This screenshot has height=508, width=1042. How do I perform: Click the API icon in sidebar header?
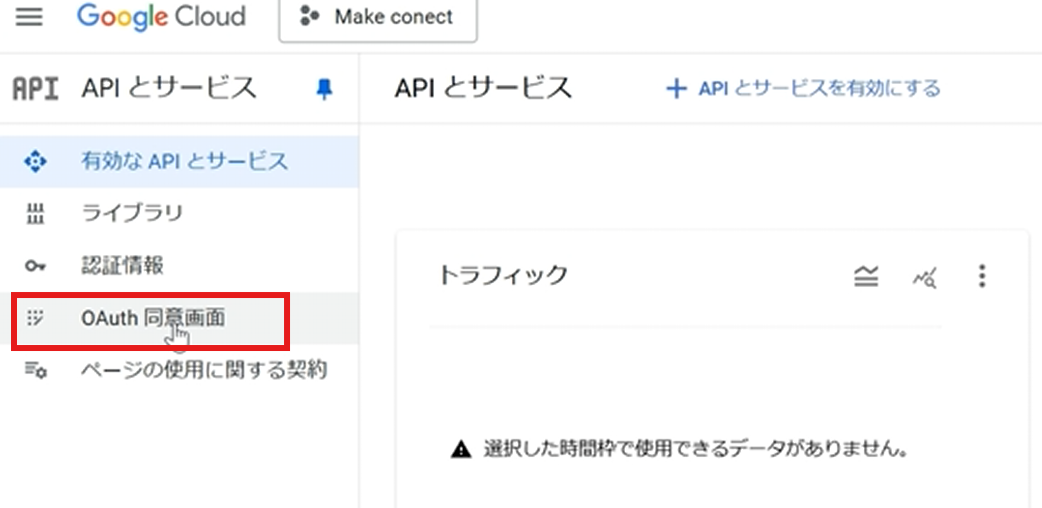coord(35,89)
